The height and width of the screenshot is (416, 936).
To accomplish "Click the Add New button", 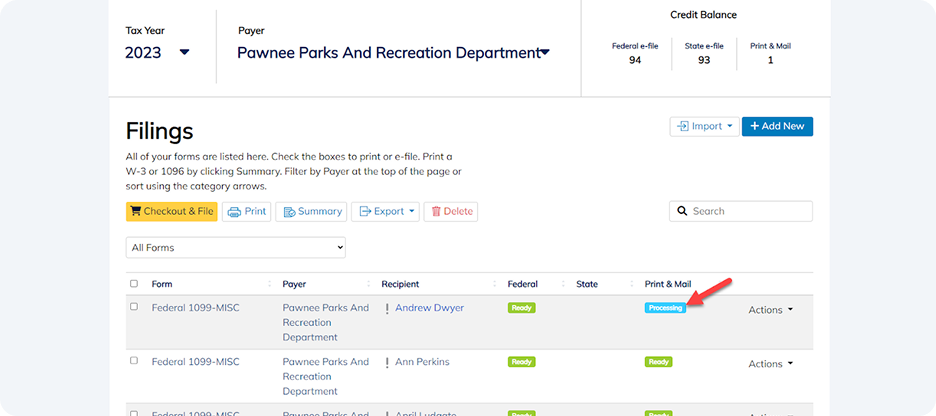I will coord(777,127).
